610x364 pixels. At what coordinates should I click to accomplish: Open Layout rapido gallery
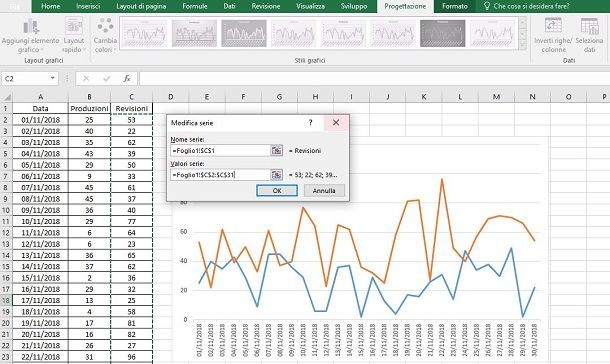pos(74,36)
